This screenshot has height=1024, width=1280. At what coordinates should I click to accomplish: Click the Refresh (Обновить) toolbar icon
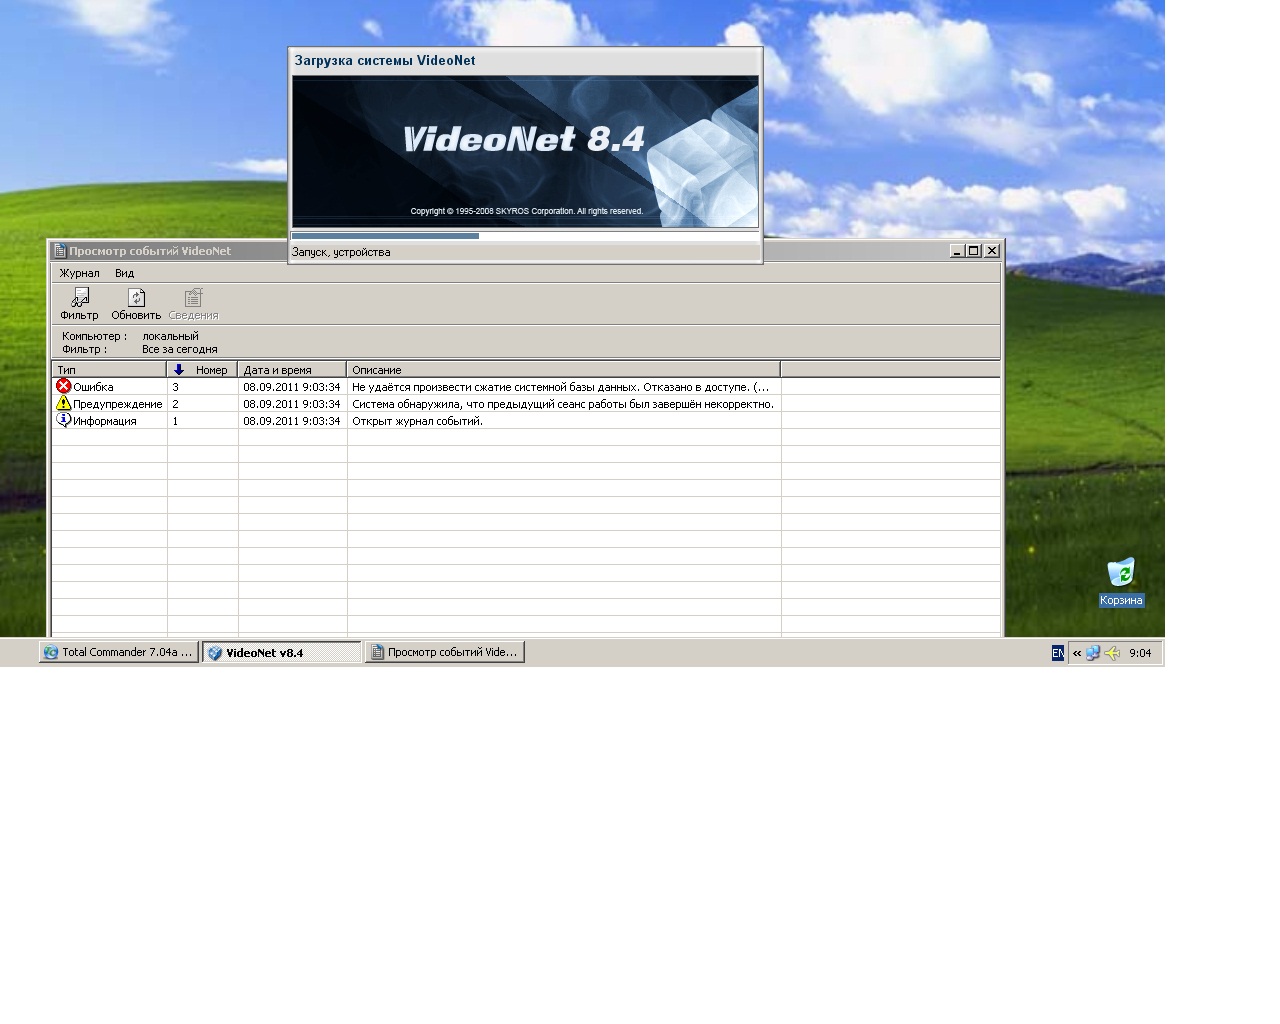pyautogui.click(x=136, y=298)
